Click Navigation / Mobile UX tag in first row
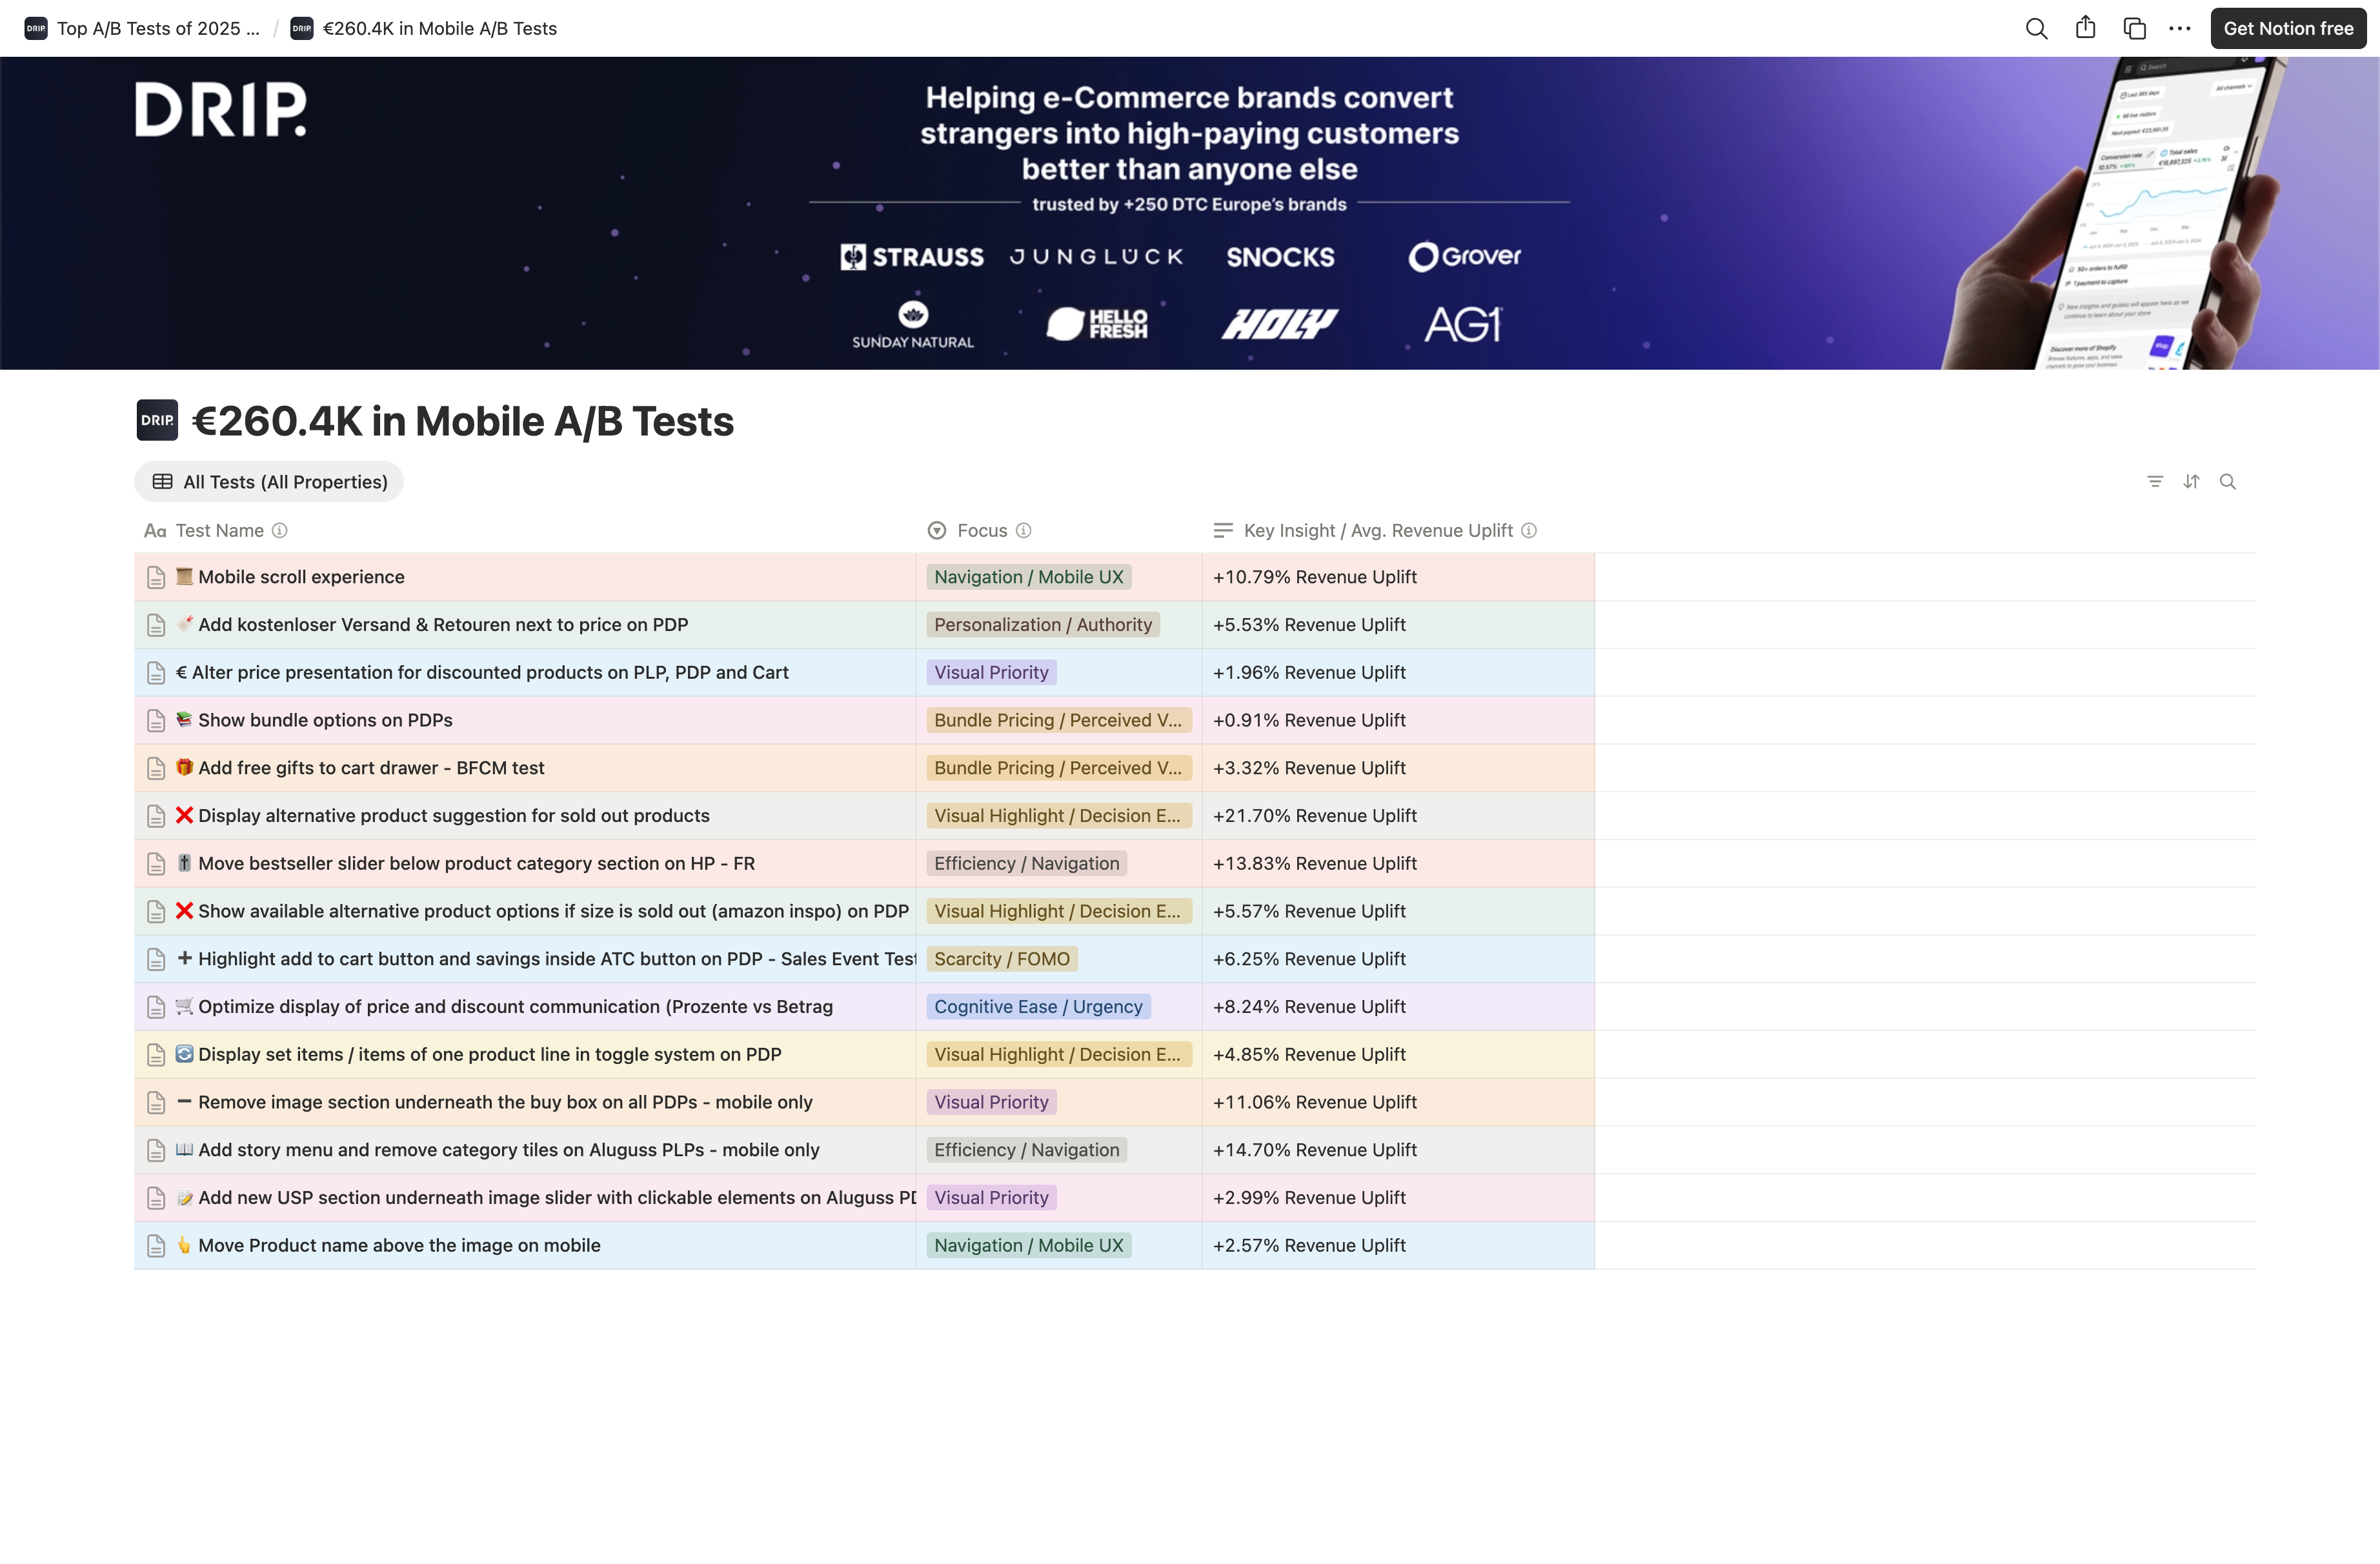The width and height of the screenshot is (2380, 1564). point(1029,577)
